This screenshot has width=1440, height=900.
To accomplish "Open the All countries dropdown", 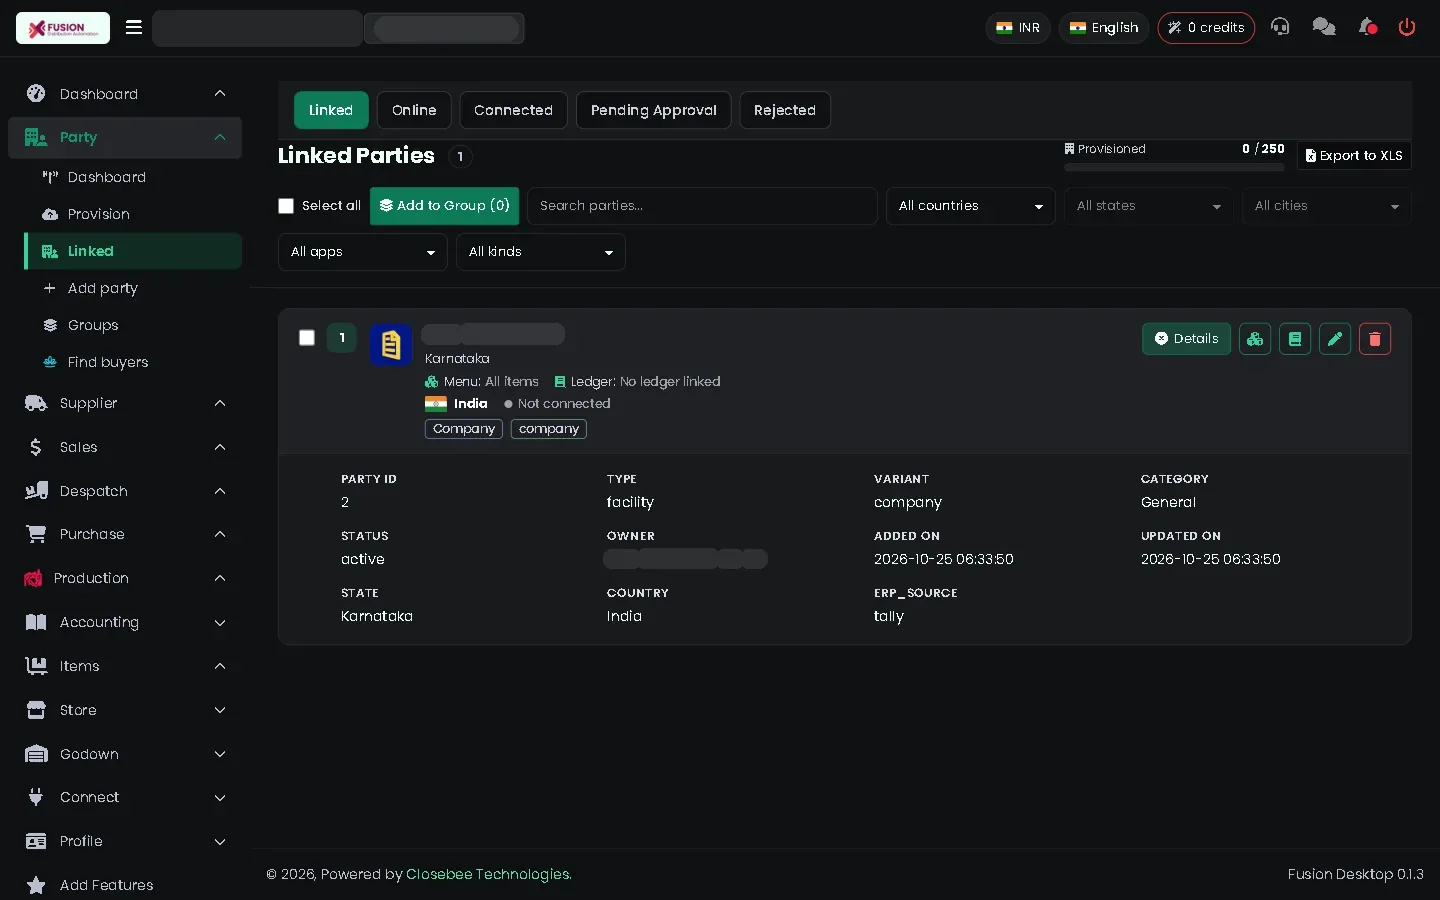I will click(x=970, y=206).
